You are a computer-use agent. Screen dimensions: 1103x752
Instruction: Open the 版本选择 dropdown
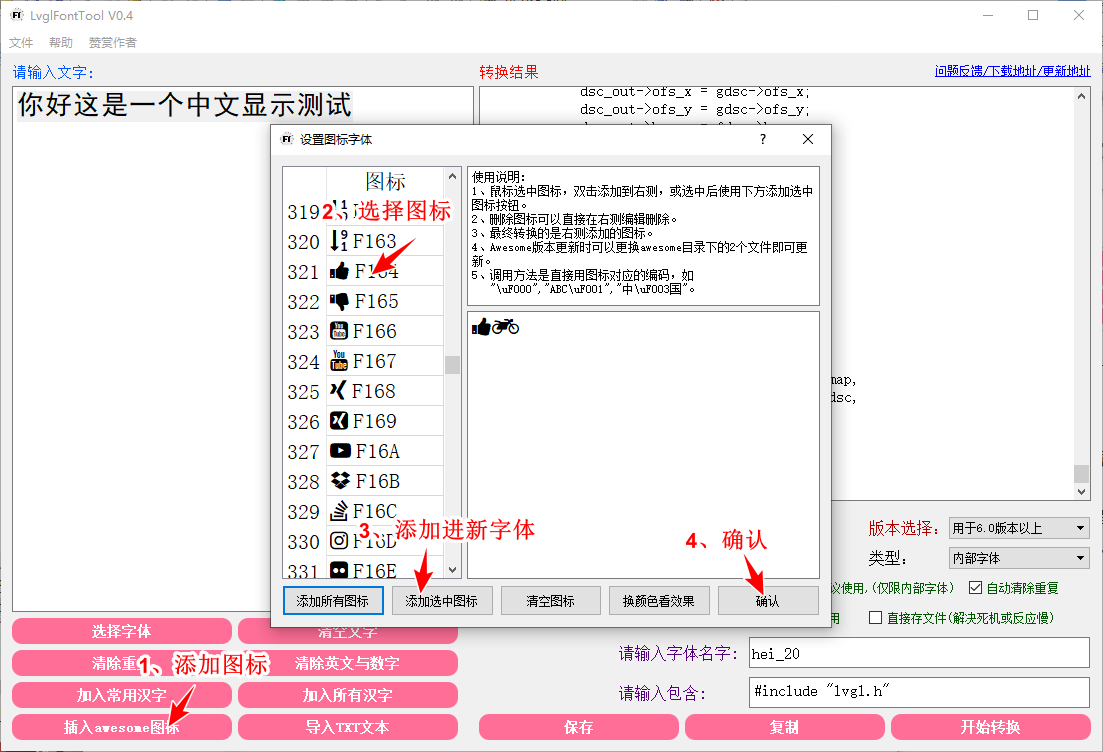pos(1018,528)
